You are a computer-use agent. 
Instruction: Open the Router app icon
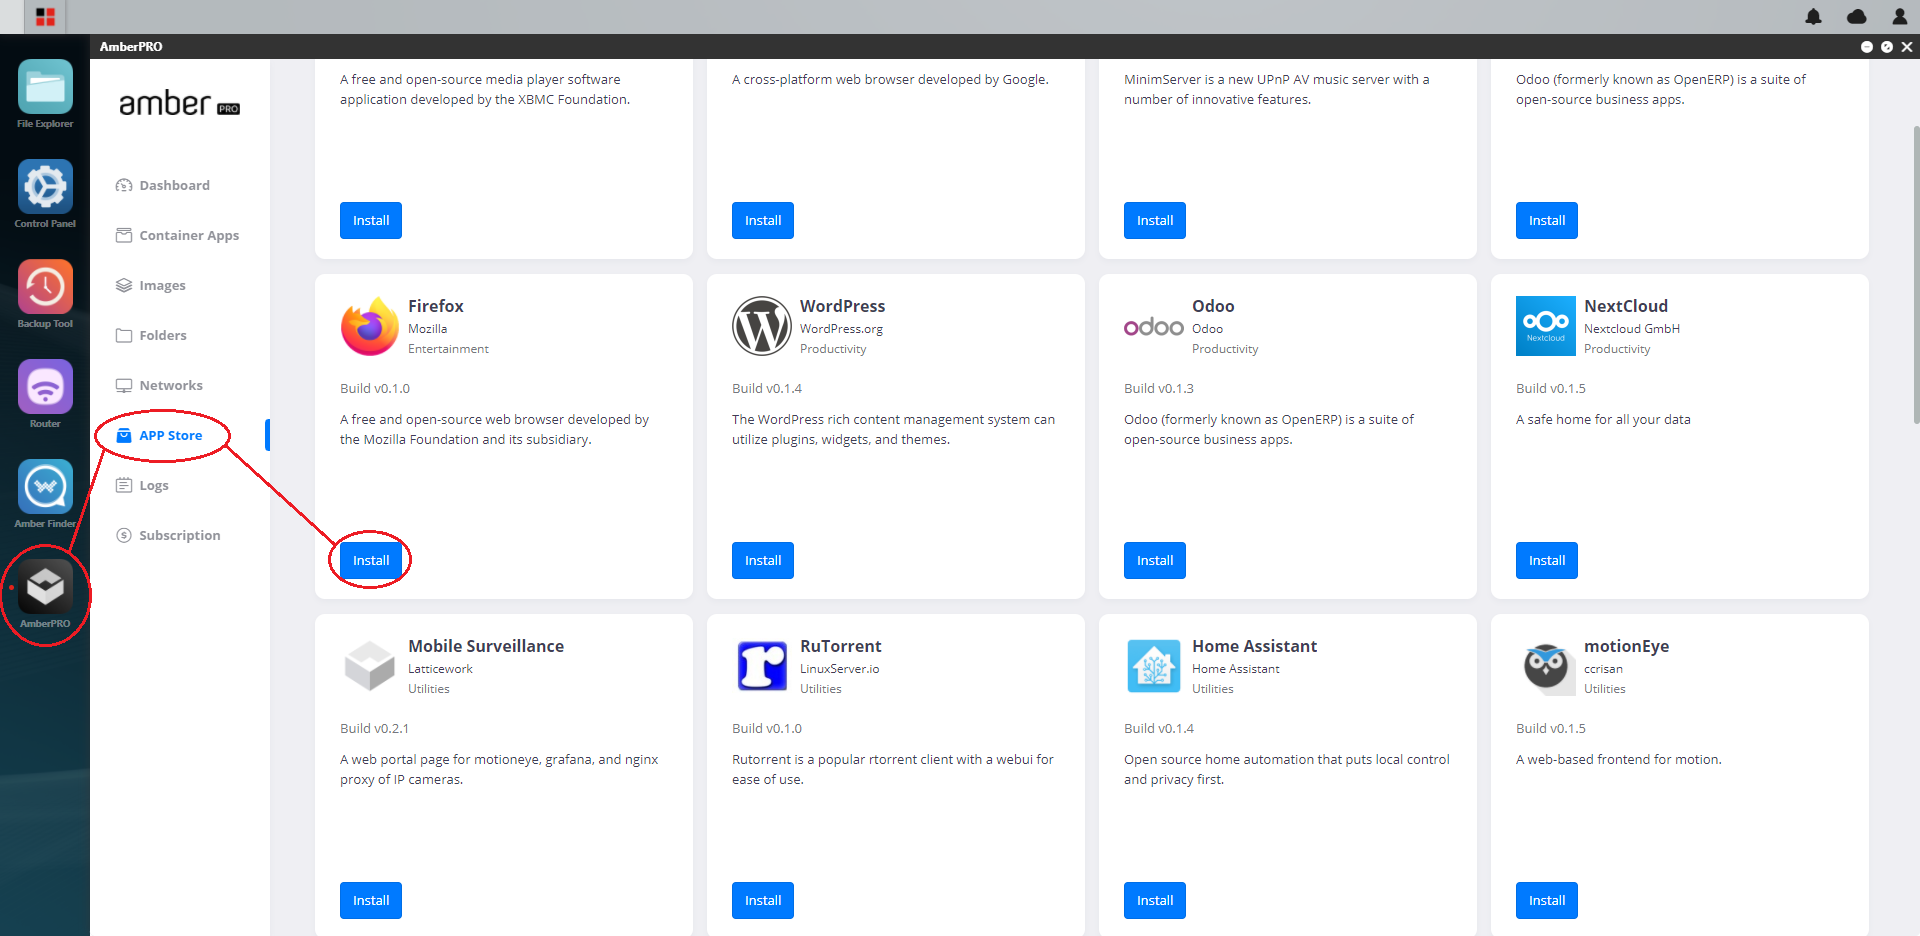click(x=45, y=387)
